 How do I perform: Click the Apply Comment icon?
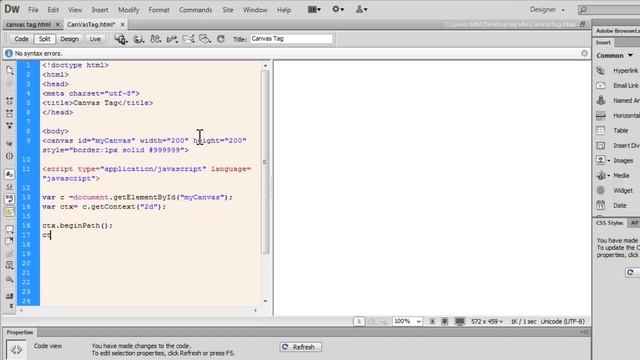9,229
